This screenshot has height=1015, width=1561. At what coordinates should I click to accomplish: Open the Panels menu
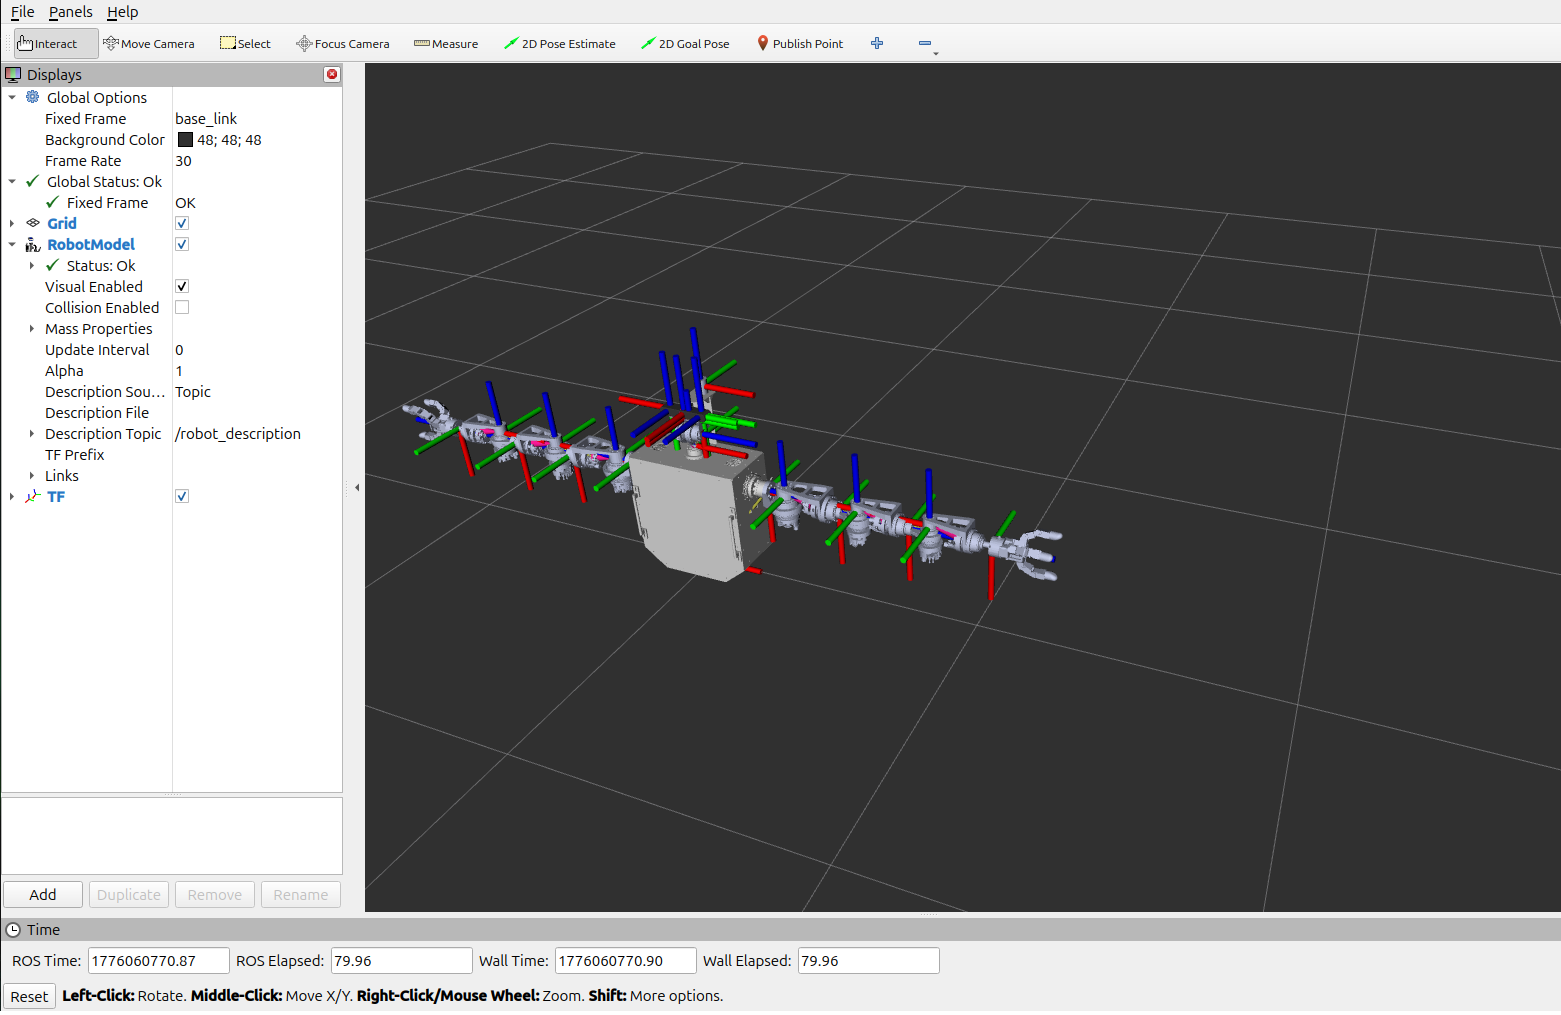70,12
